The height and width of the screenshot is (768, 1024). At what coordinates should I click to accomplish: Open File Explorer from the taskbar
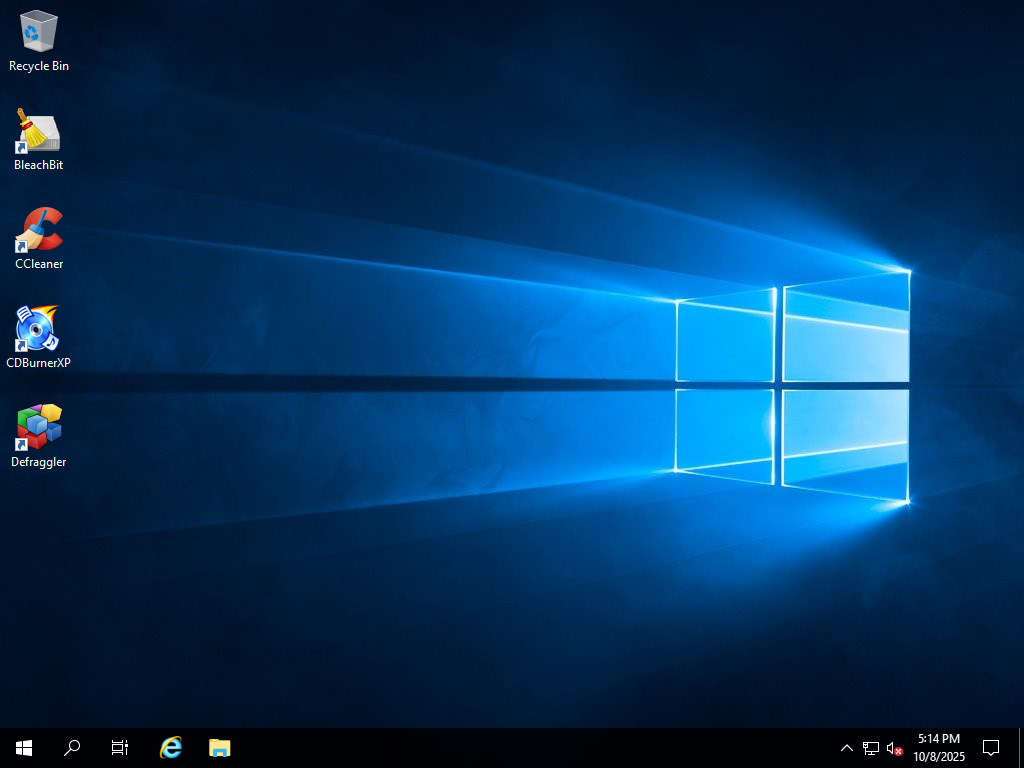tap(219, 748)
